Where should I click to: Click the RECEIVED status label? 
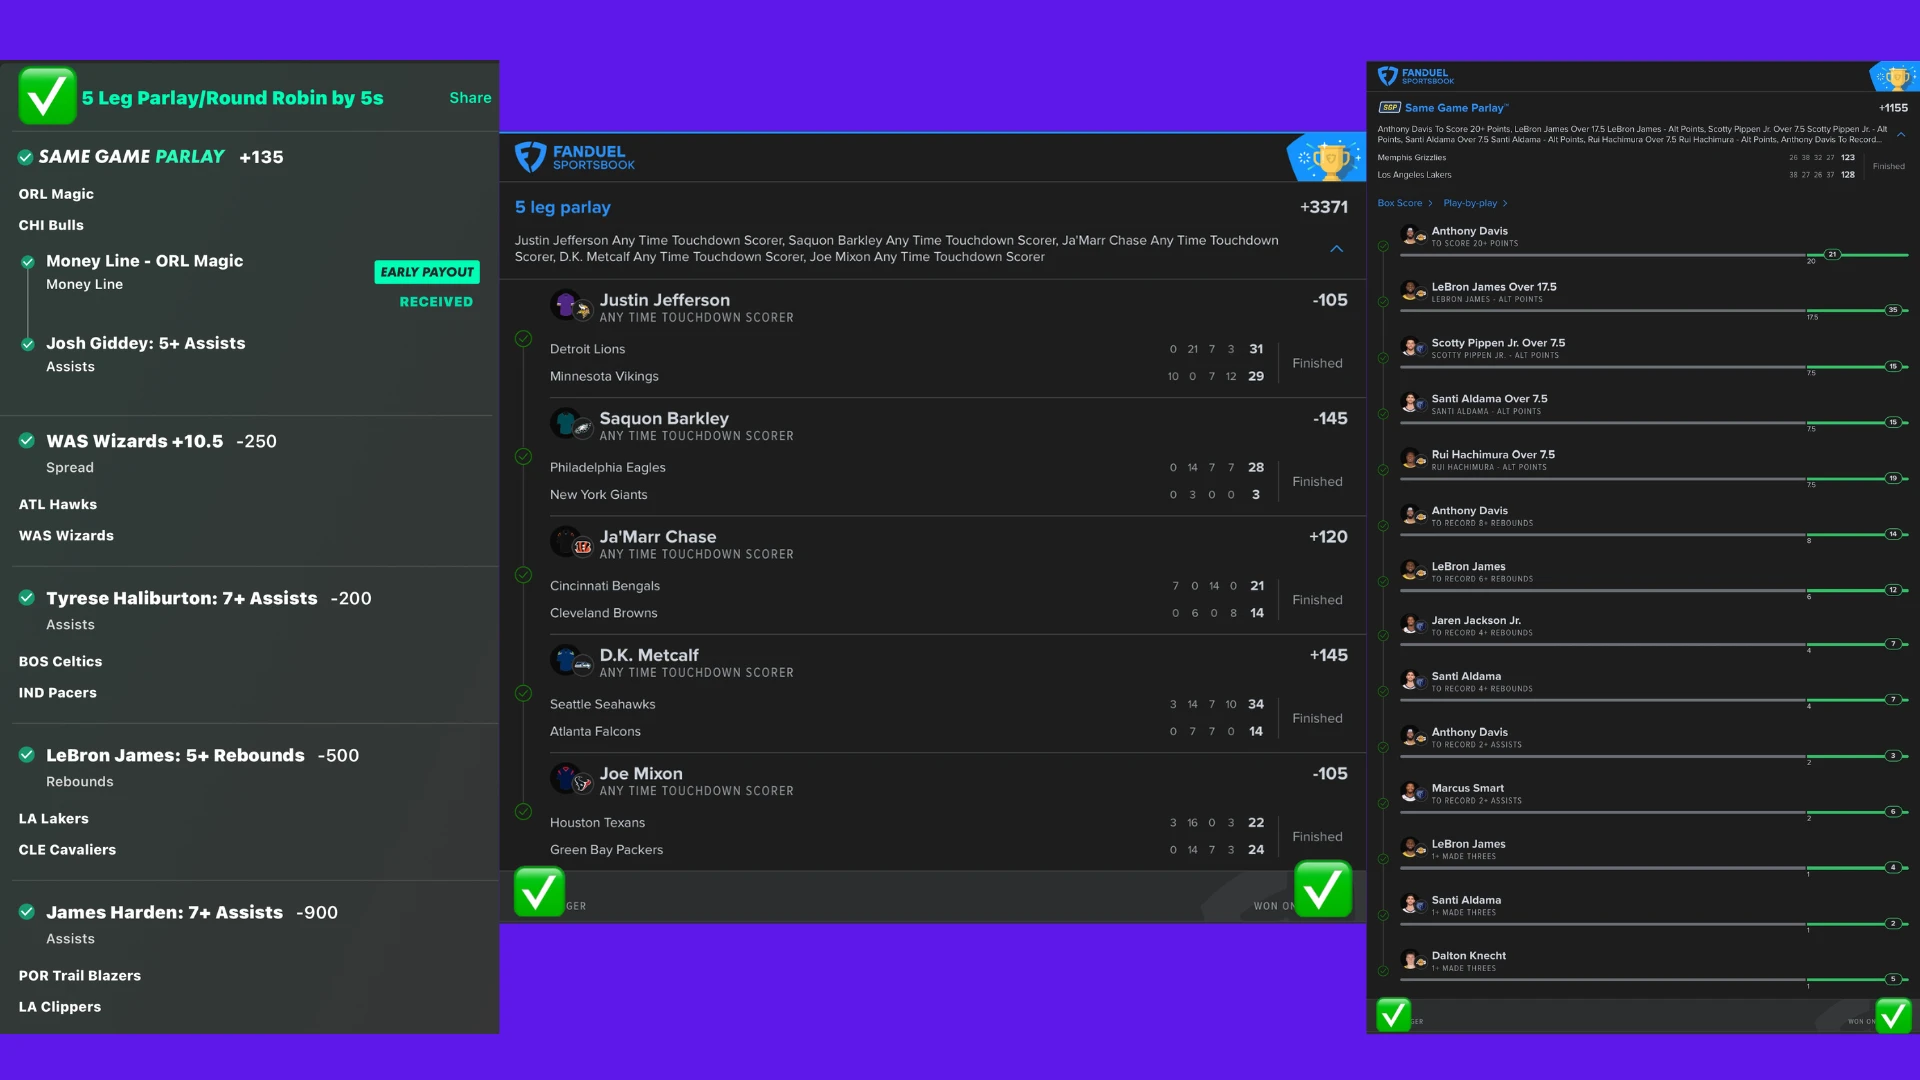pyautogui.click(x=436, y=302)
